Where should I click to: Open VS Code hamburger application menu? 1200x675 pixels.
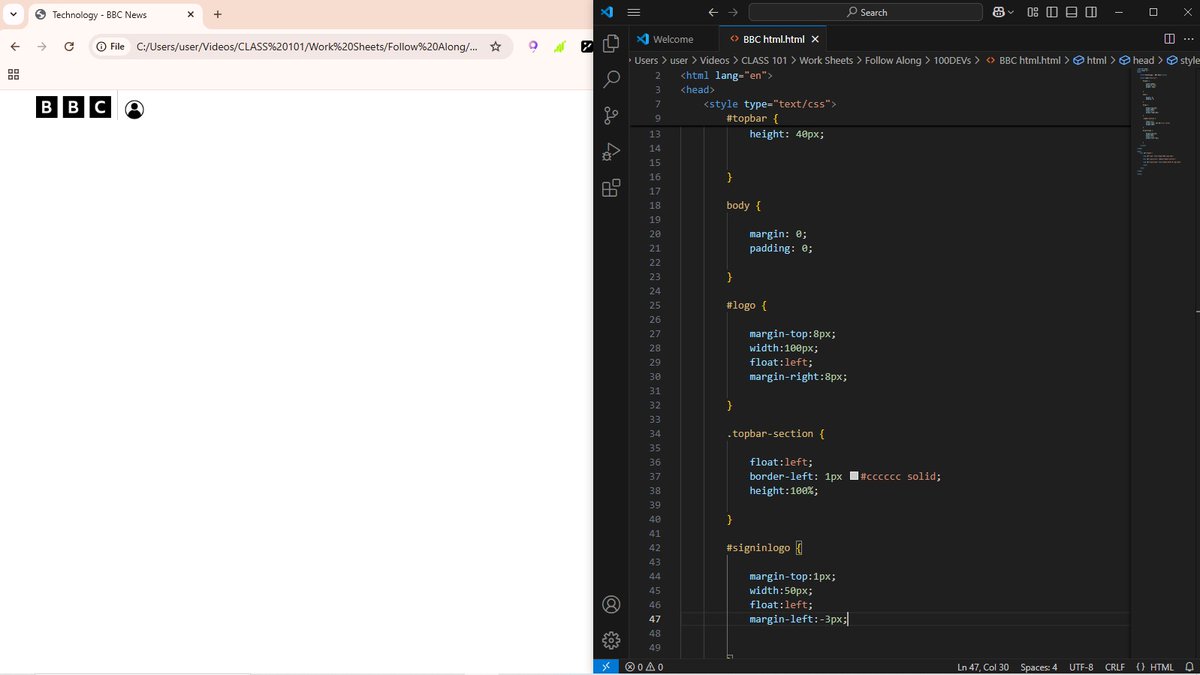[633, 12]
